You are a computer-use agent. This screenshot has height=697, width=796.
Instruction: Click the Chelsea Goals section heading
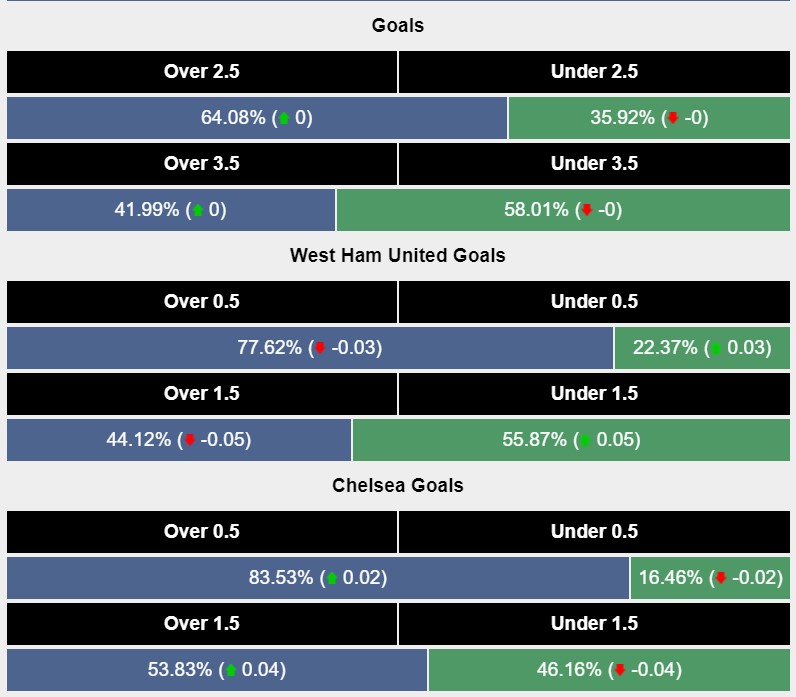coord(398,485)
